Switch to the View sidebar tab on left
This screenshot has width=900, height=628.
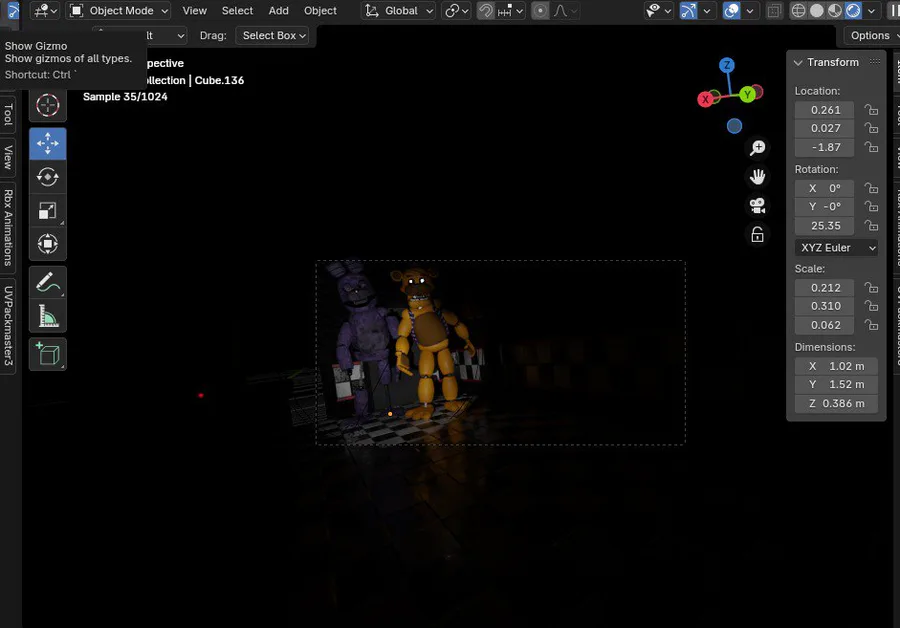(x=7, y=157)
